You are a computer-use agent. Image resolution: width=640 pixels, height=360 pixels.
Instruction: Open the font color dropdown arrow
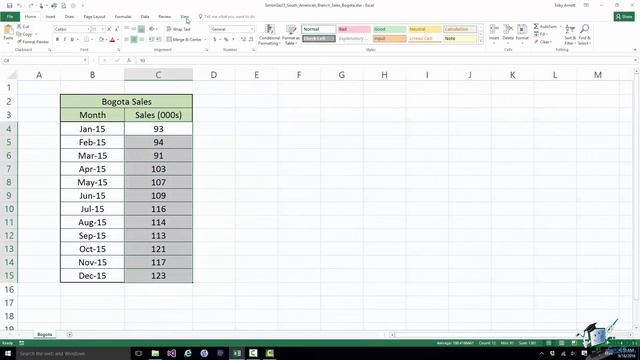click(118, 39)
